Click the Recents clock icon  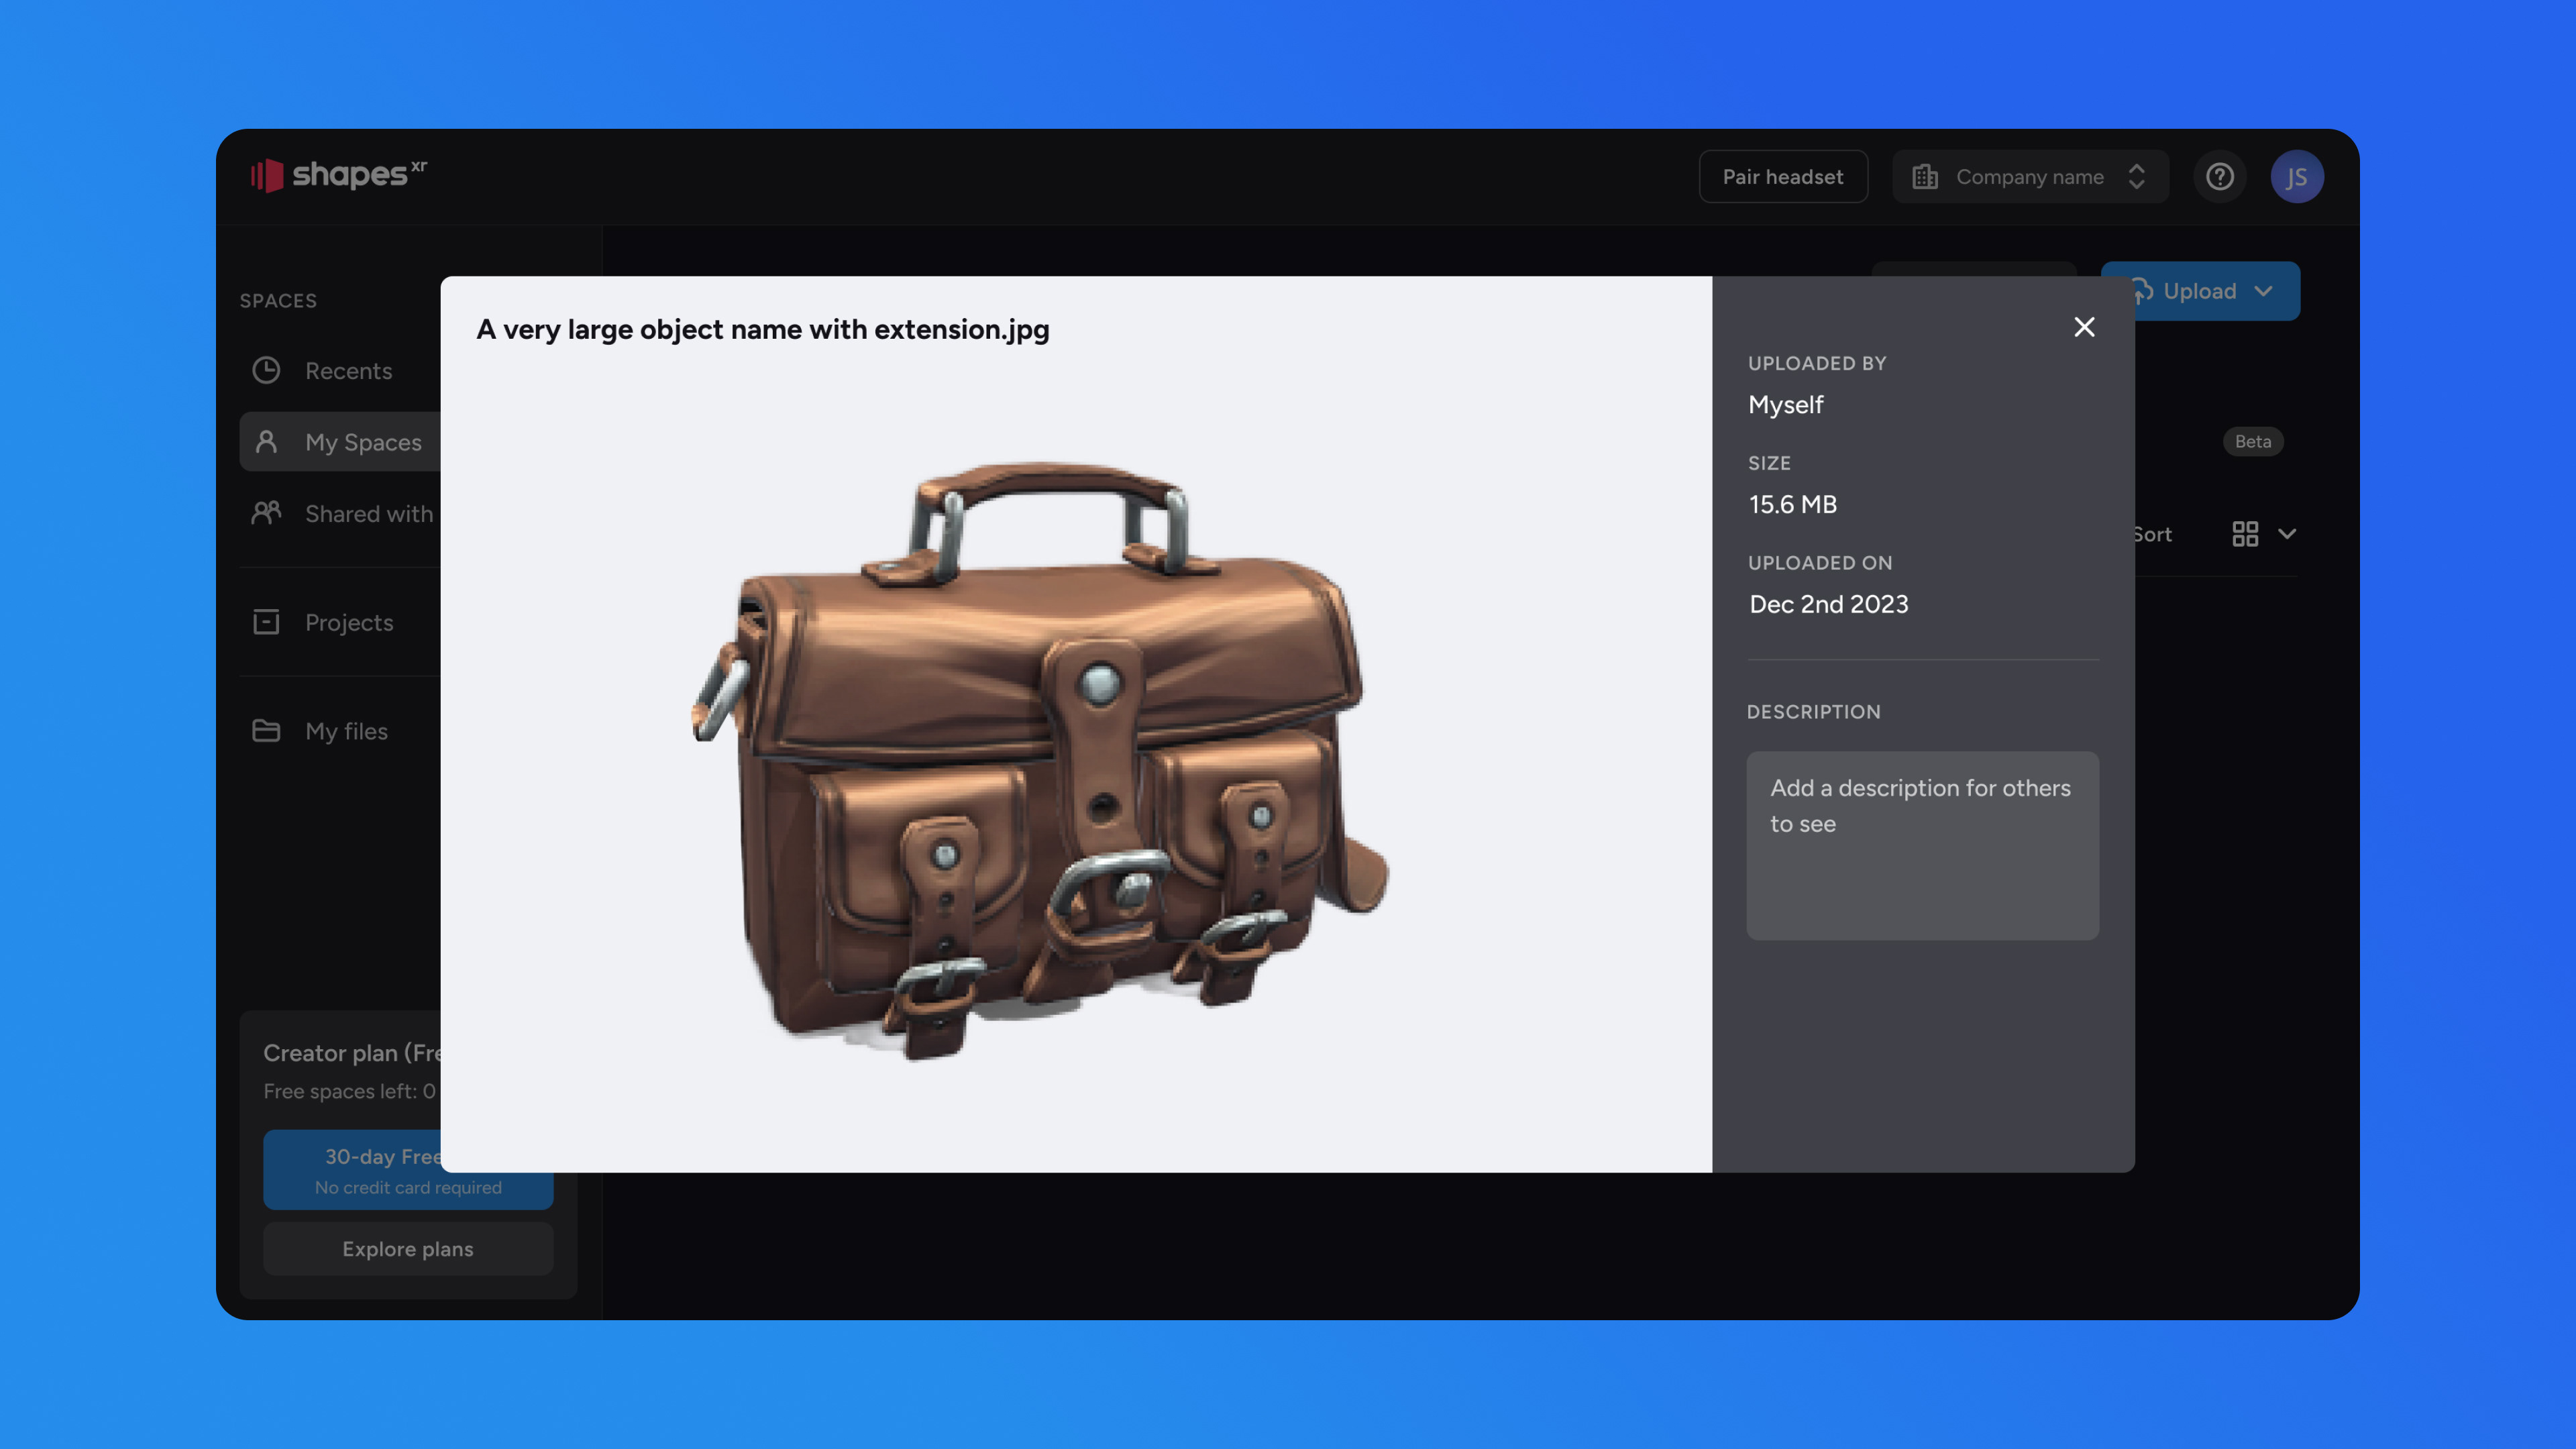[x=266, y=370]
